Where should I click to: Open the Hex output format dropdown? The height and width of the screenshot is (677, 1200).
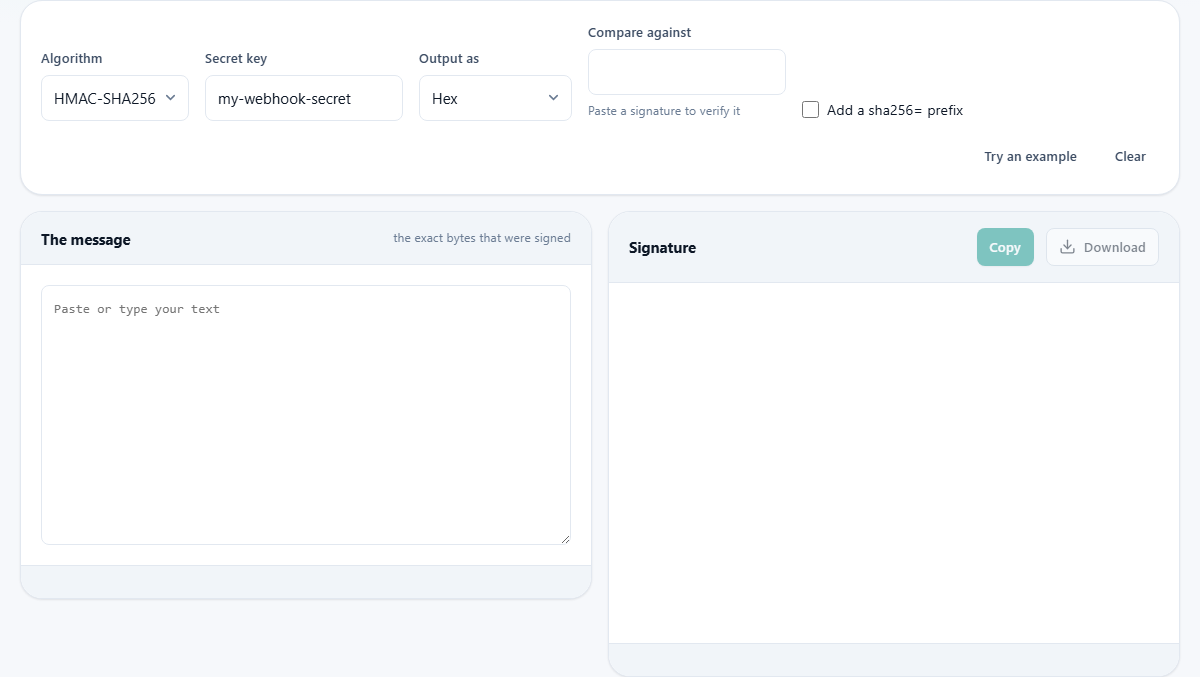point(495,98)
